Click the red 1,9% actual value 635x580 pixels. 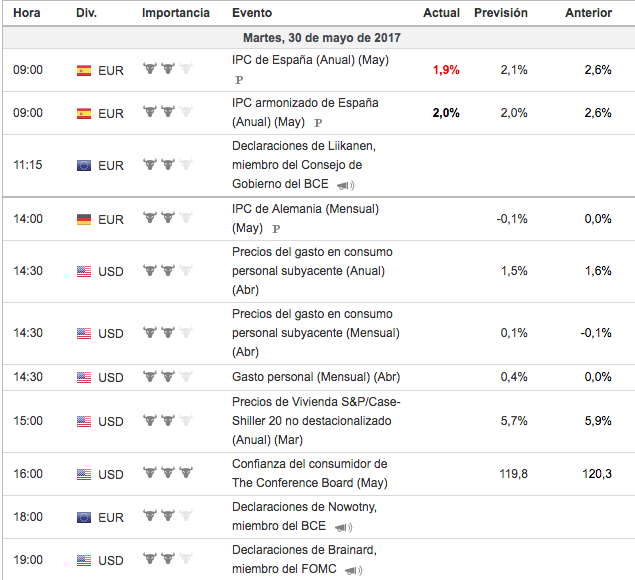[446, 71]
